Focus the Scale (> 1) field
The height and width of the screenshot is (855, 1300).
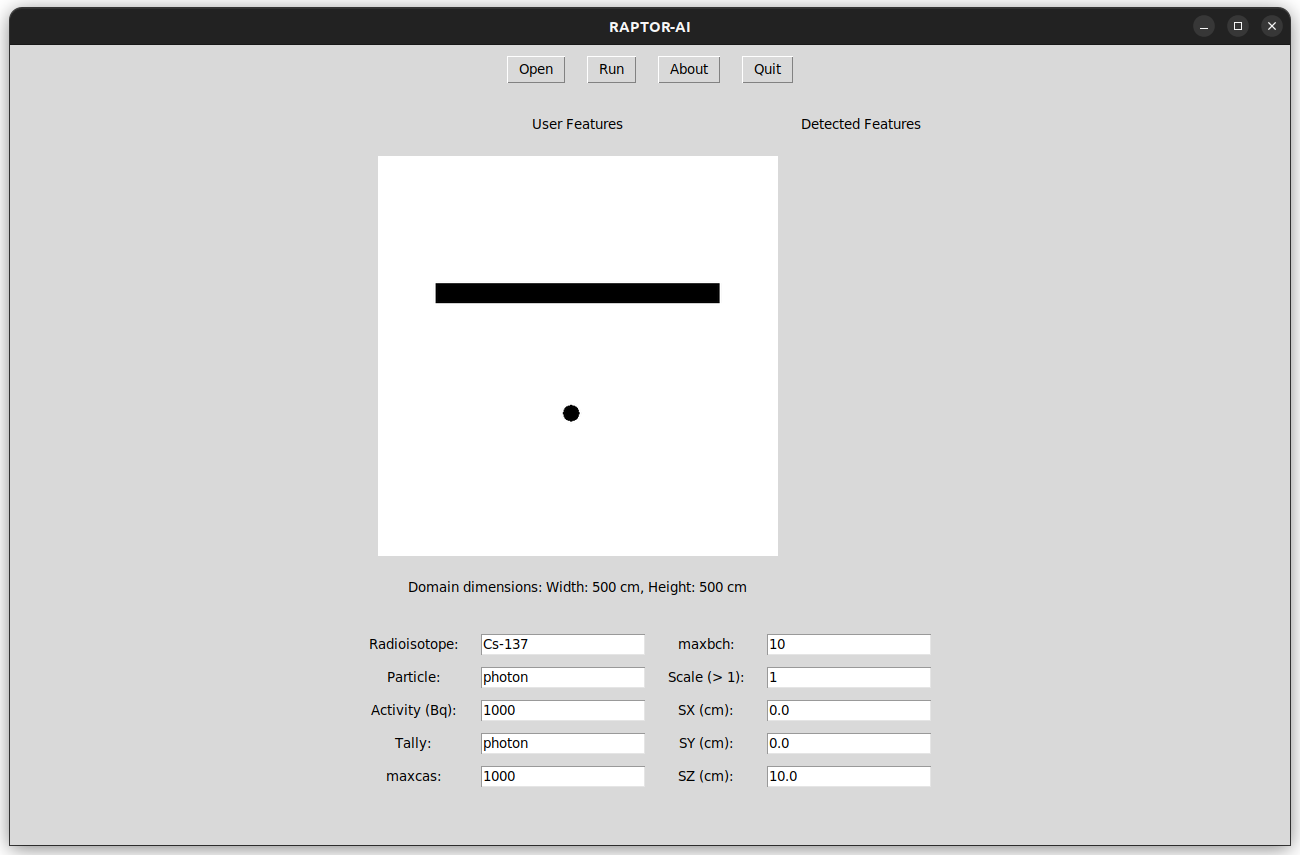(848, 677)
